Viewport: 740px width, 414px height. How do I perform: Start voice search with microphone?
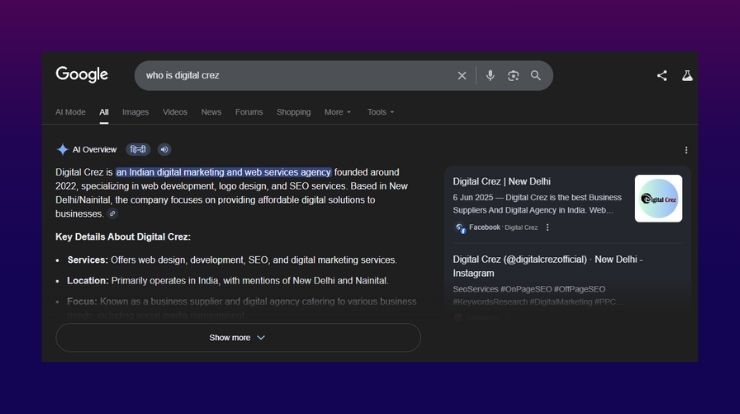pos(490,76)
